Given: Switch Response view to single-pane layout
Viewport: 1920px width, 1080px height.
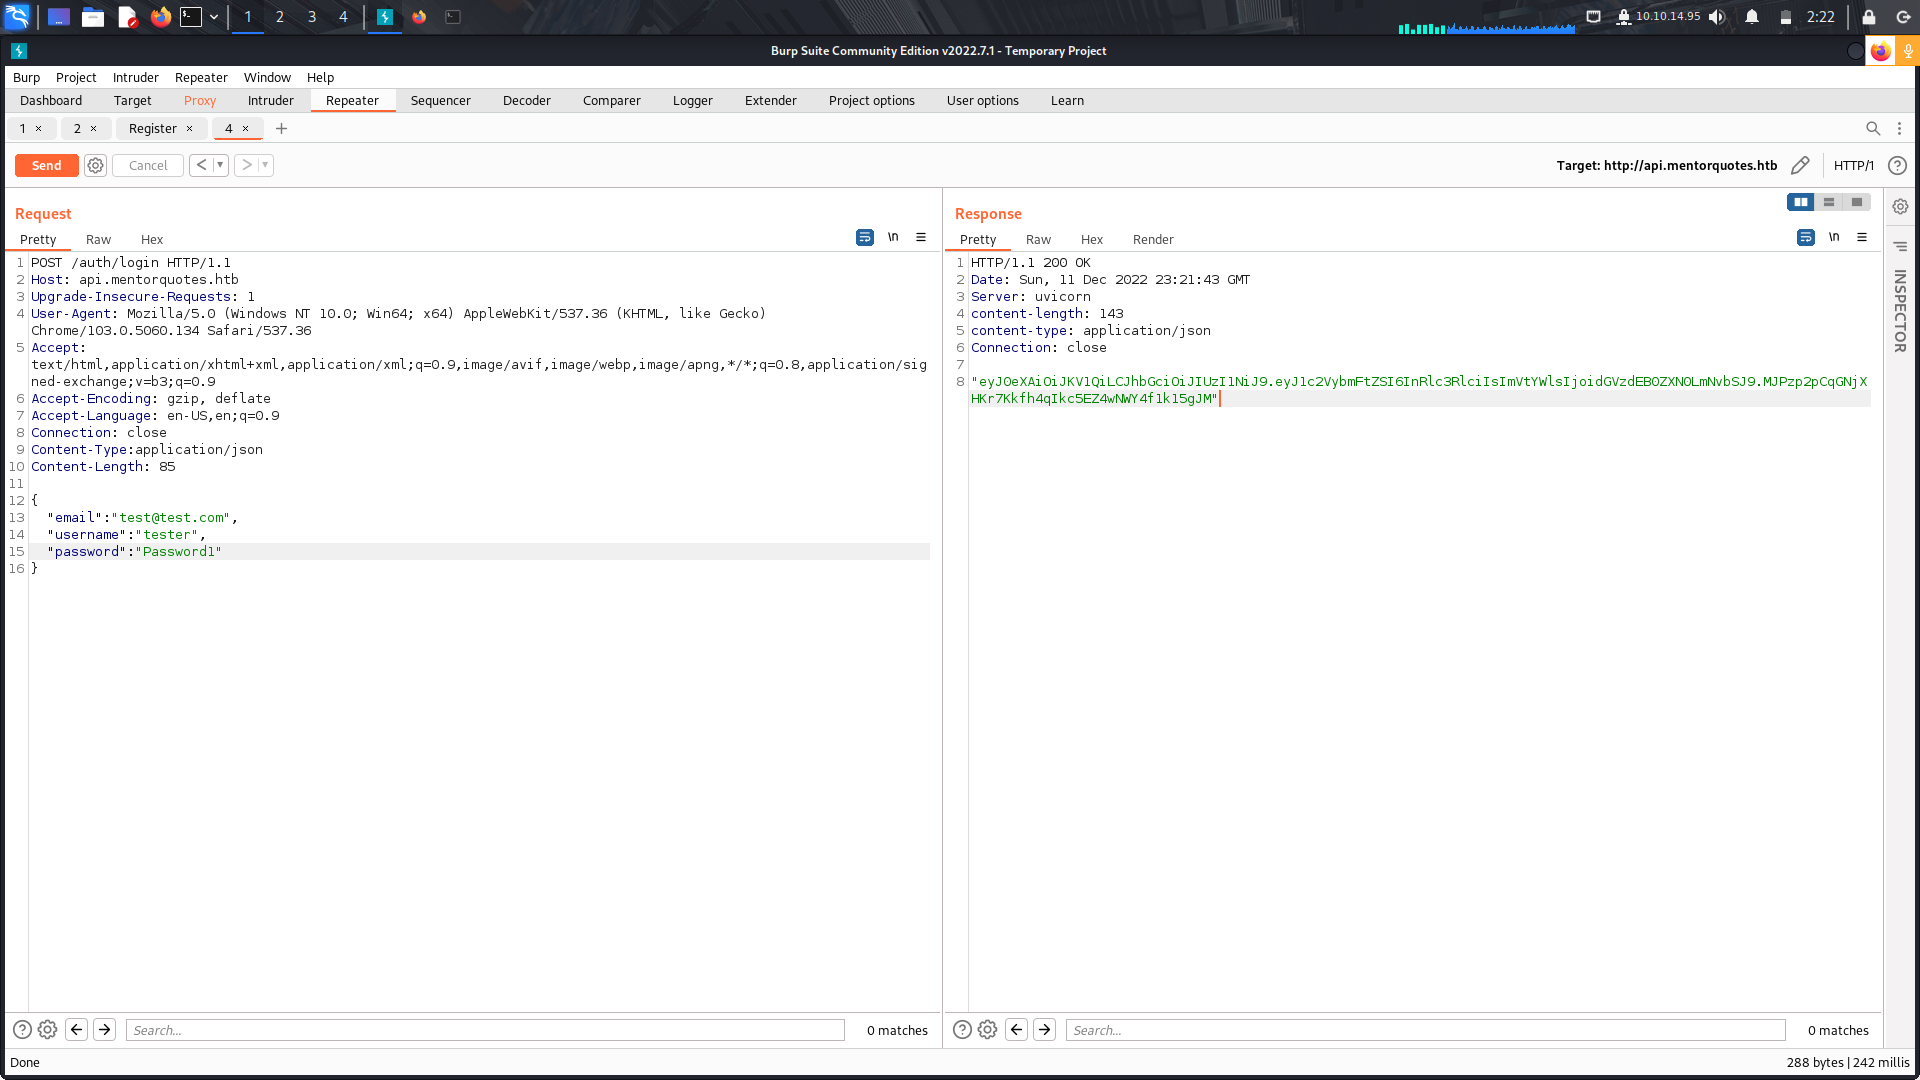Looking at the screenshot, I should (1857, 202).
